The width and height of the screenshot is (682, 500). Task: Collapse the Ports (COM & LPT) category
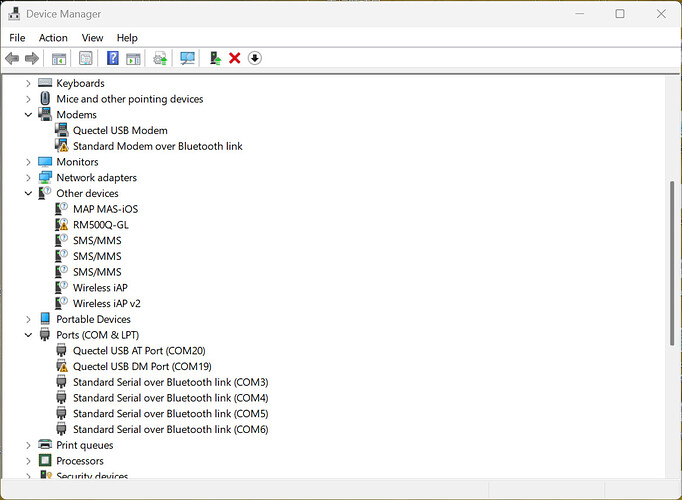point(29,335)
